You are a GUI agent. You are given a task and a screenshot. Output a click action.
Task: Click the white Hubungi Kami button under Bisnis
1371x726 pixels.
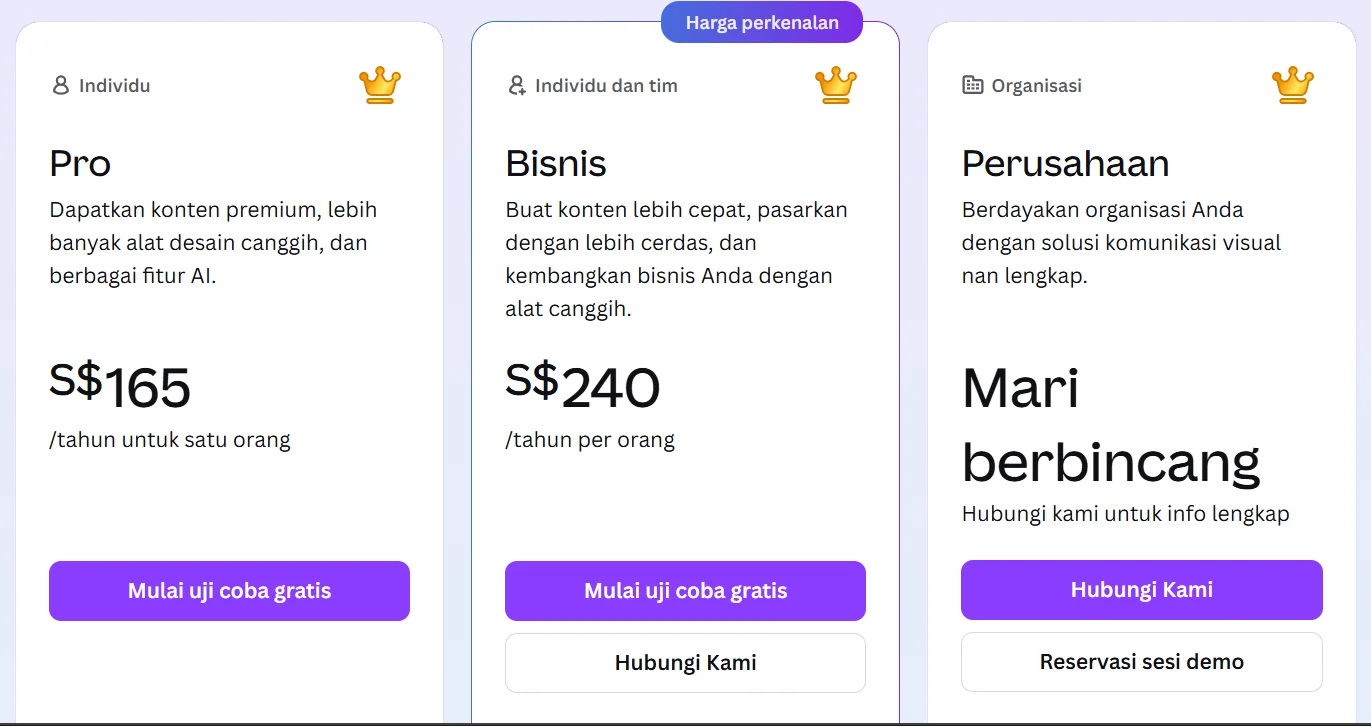pos(685,663)
